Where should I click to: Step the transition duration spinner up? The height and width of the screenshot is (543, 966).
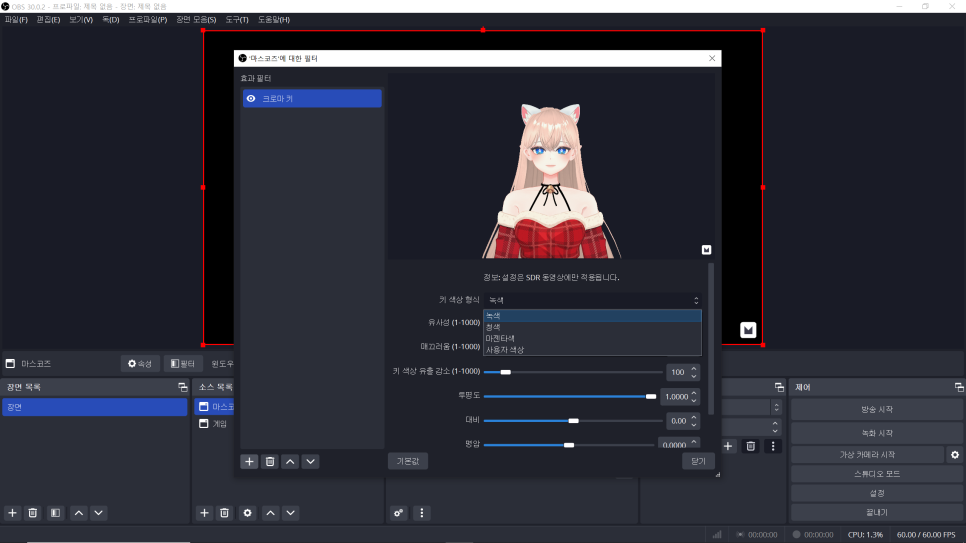click(775, 423)
